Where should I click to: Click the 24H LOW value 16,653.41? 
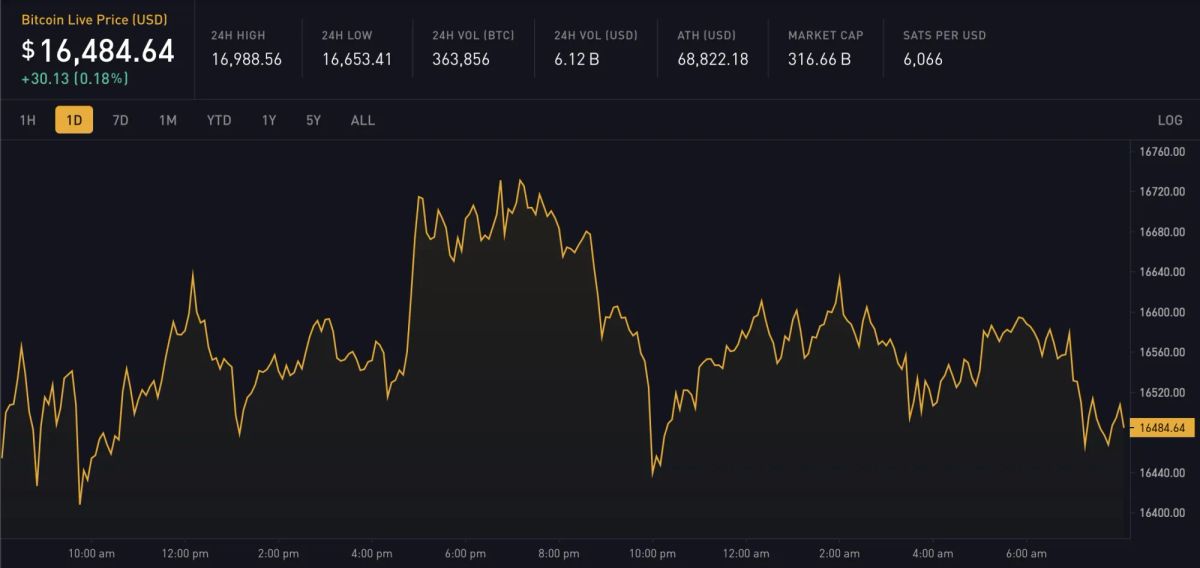click(x=357, y=59)
